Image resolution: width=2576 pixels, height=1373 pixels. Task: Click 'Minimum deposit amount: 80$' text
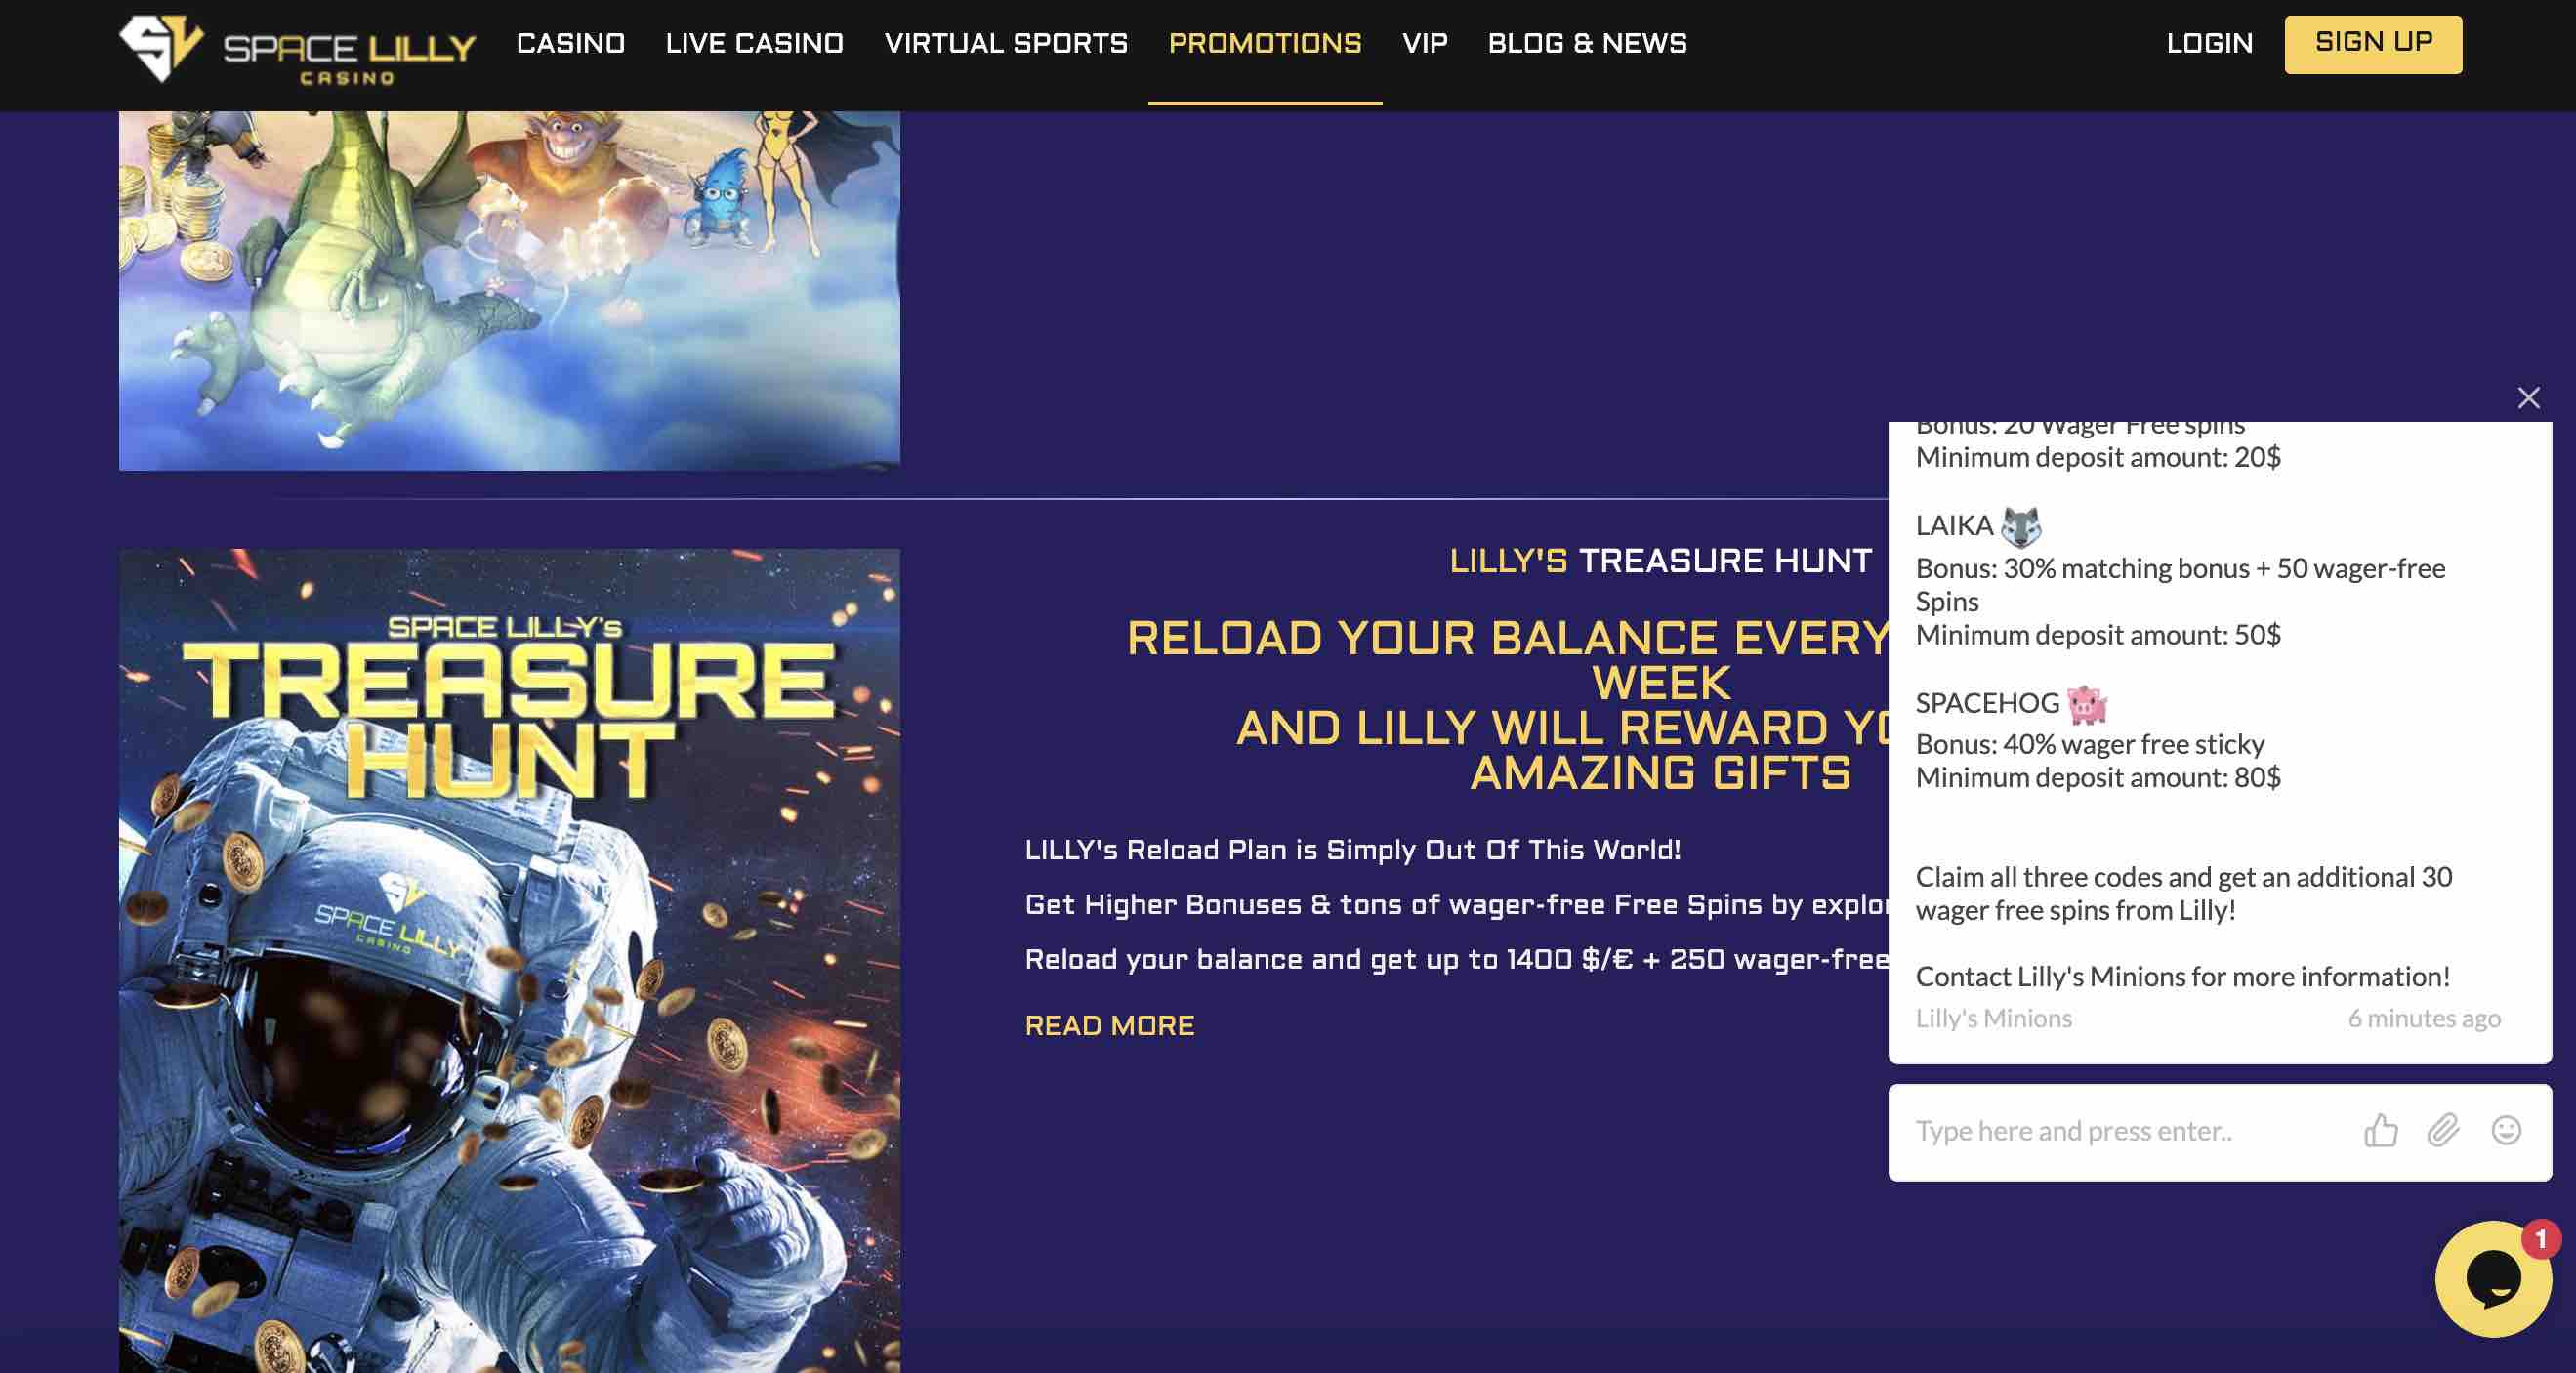2098,777
